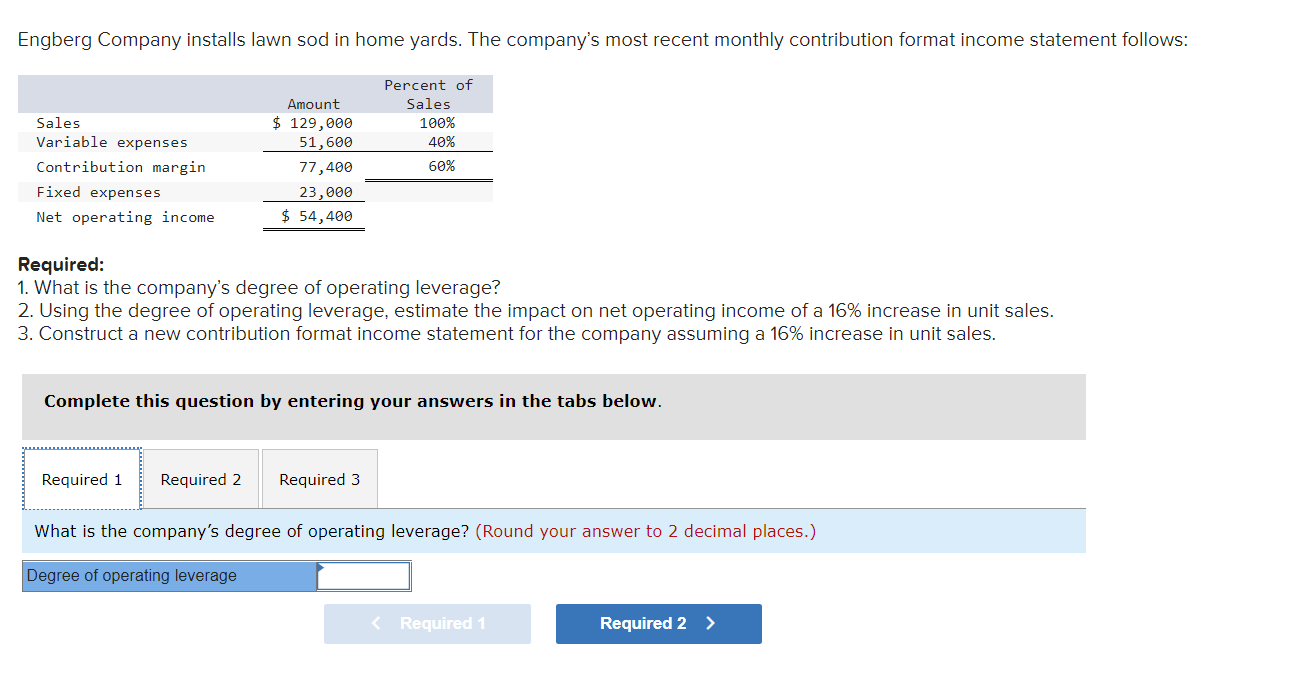Click the Percent of Sales column header
Viewport: 1306px width, 693px height.
[428, 94]
